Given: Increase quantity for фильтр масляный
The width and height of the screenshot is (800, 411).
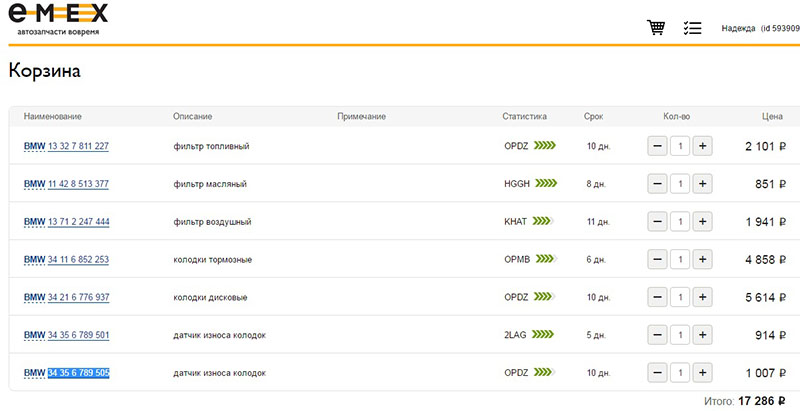Looking at the screenshot, I should pos(703,184).
